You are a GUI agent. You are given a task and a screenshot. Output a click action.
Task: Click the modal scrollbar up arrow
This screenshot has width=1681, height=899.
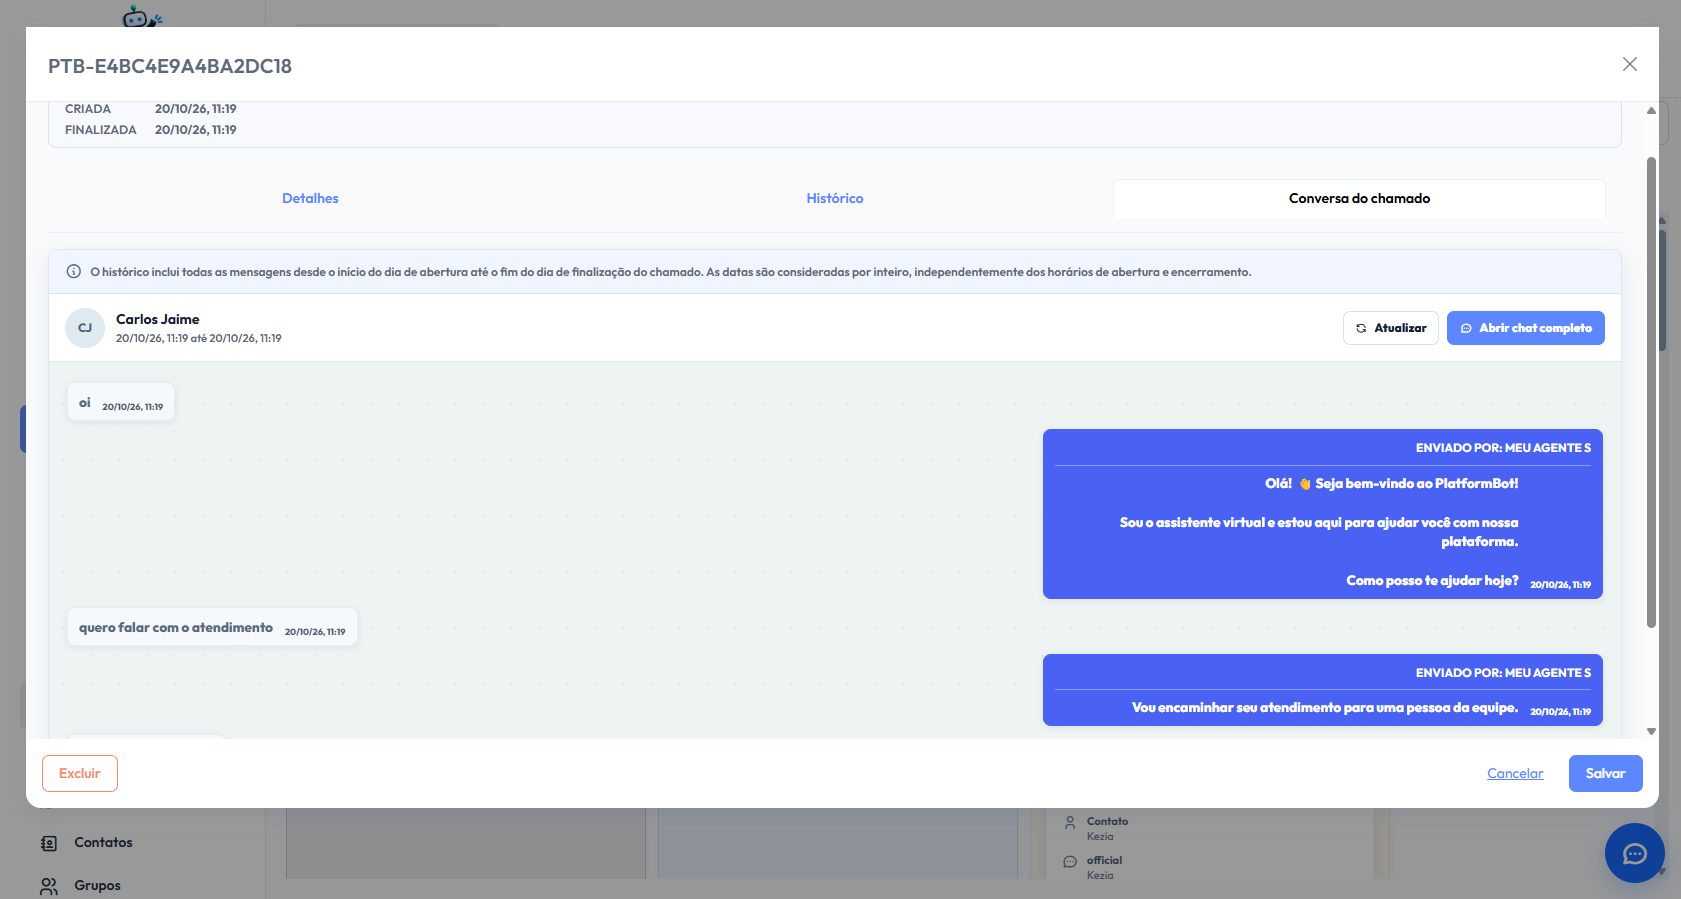[x=1651, y=110]
